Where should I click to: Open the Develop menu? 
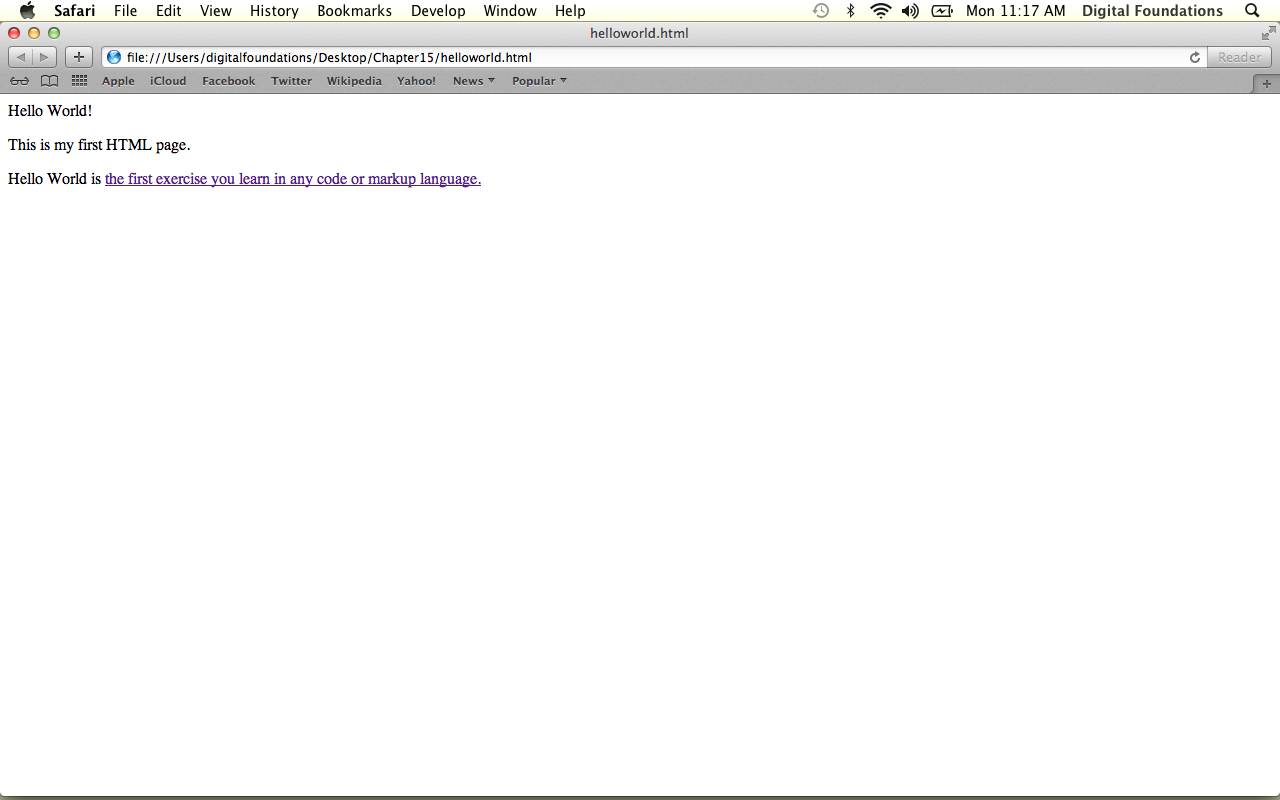438,11
